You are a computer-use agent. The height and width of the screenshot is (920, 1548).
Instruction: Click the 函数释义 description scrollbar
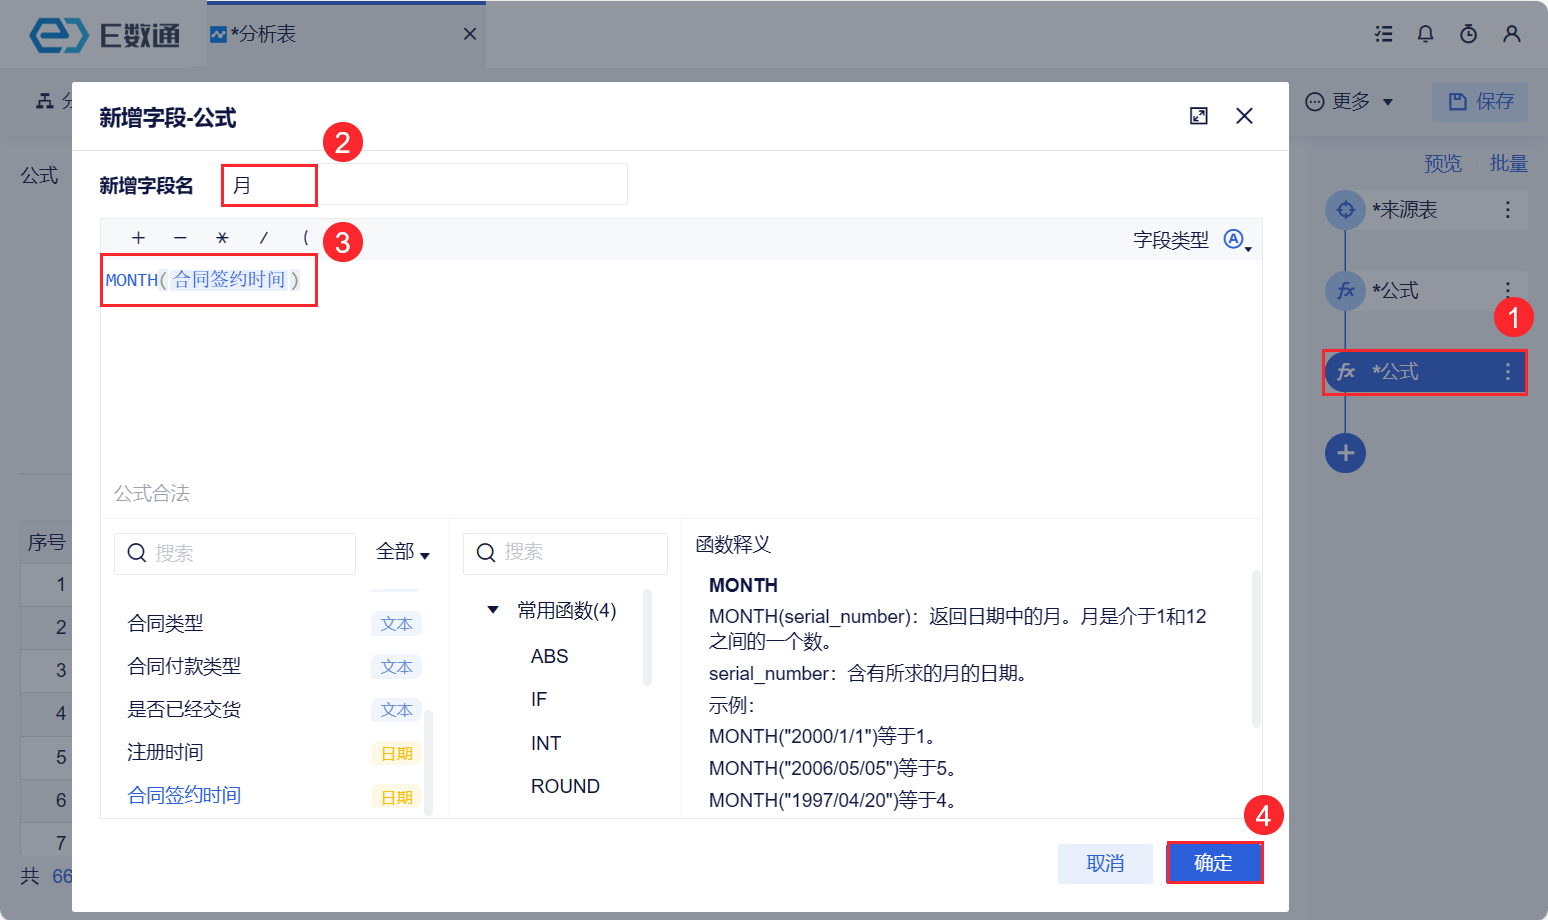(1256, 648)
